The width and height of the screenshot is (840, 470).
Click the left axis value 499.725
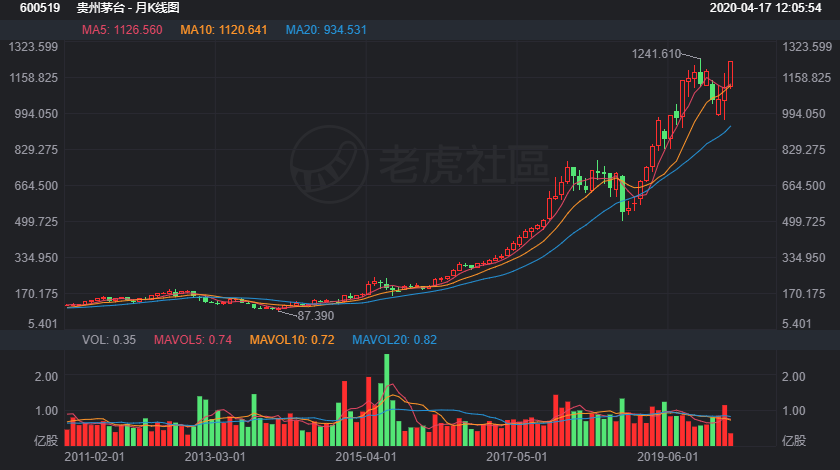[x=36, y=221]
